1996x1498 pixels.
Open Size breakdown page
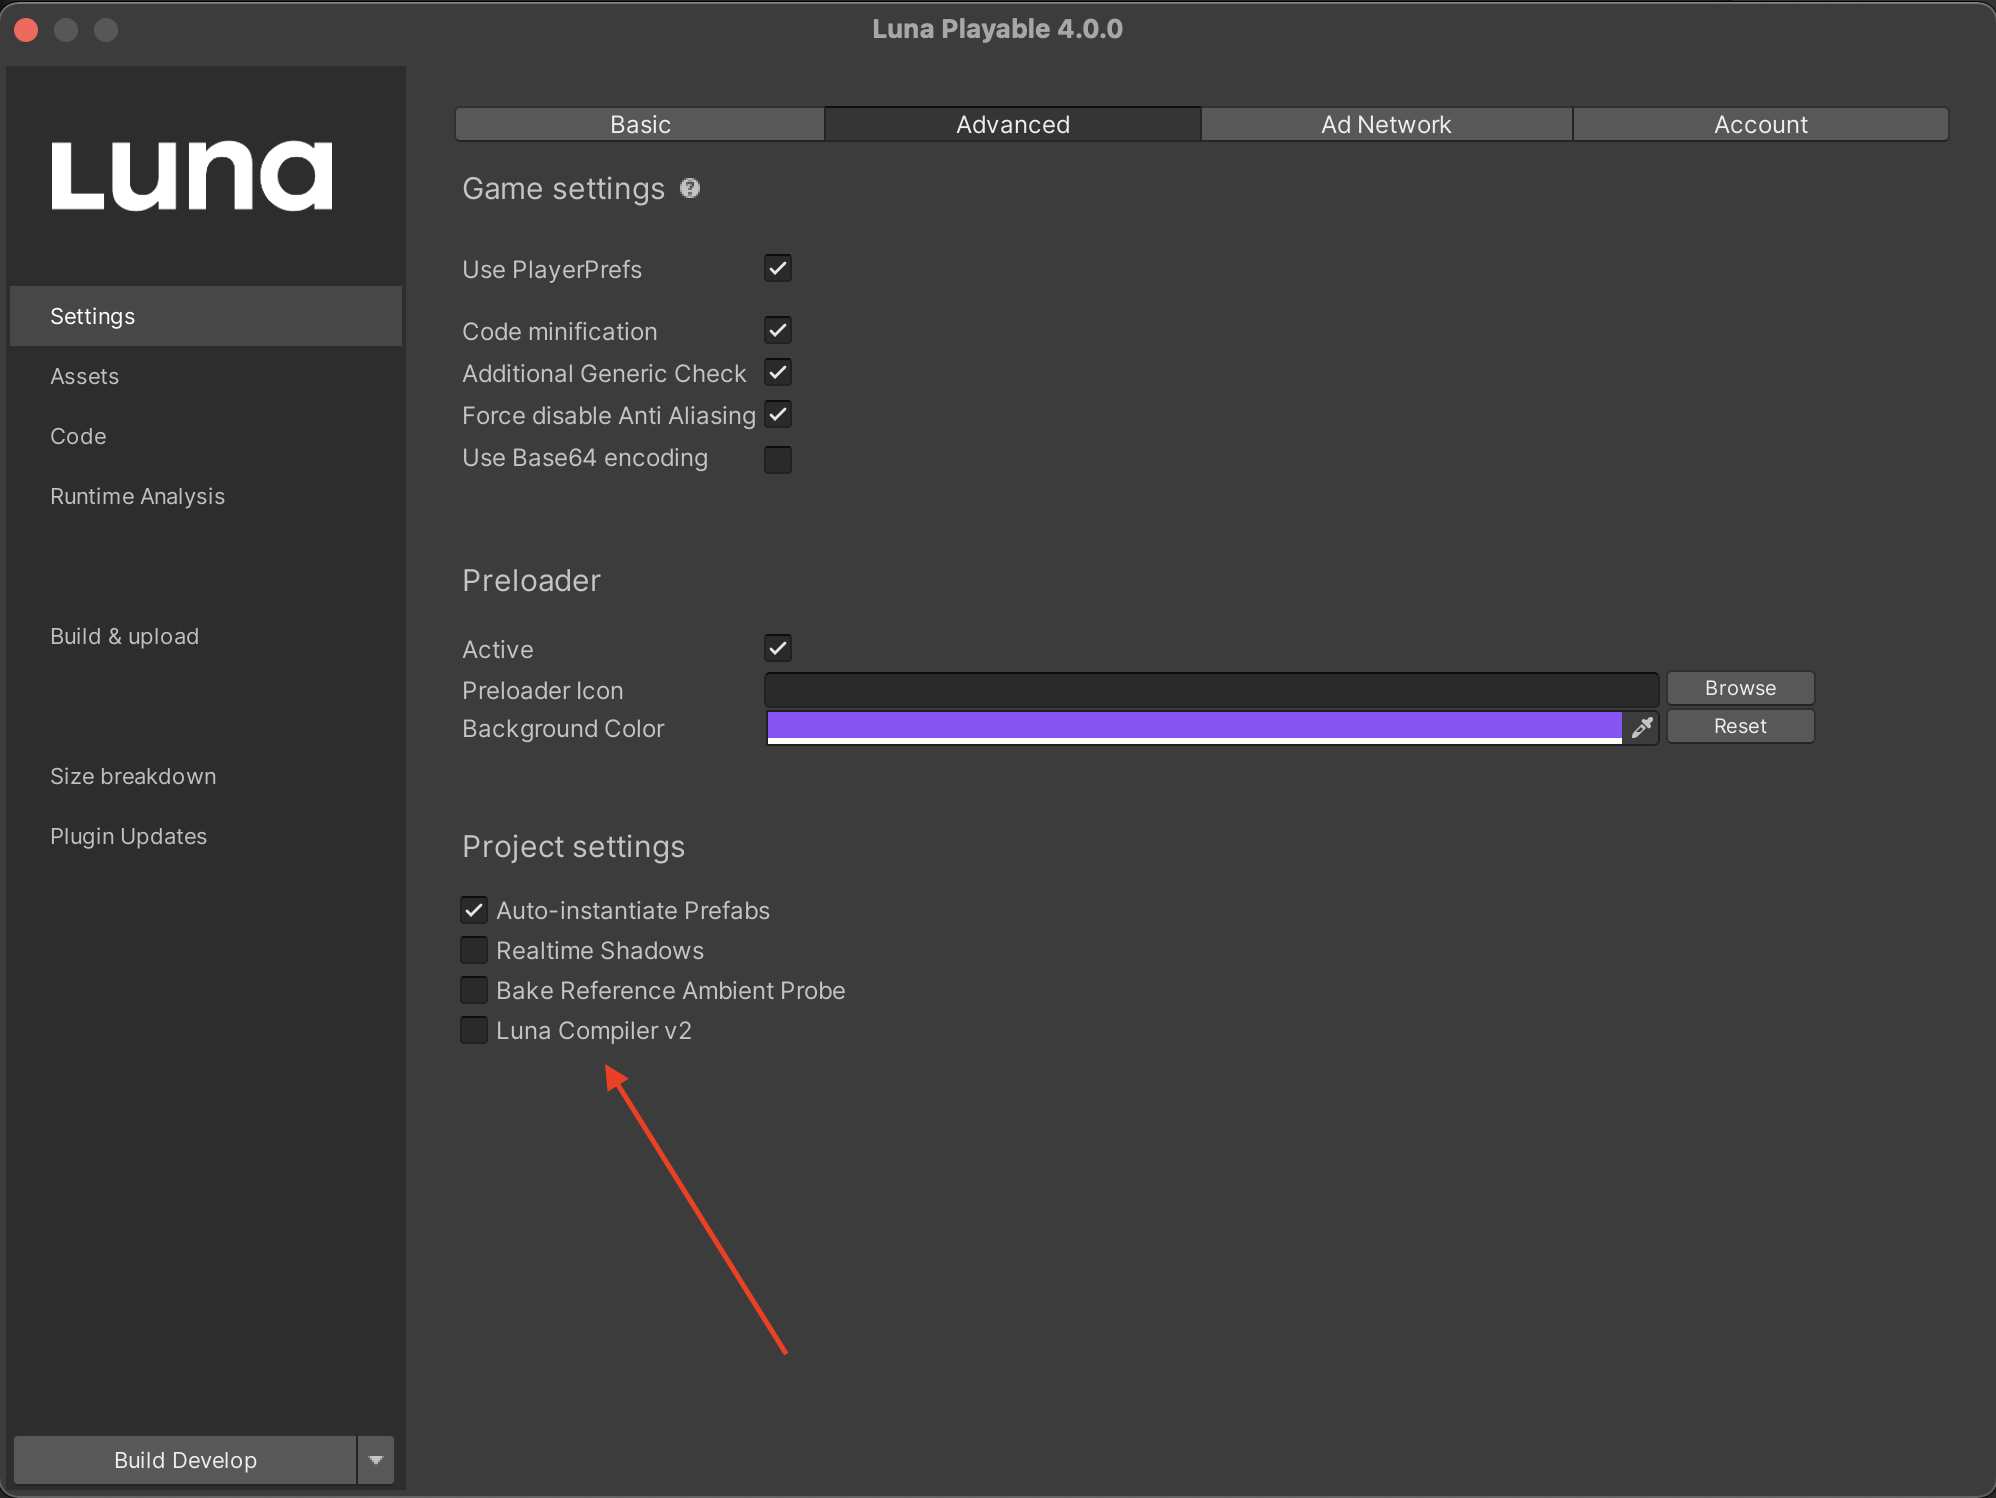point(206,776)
